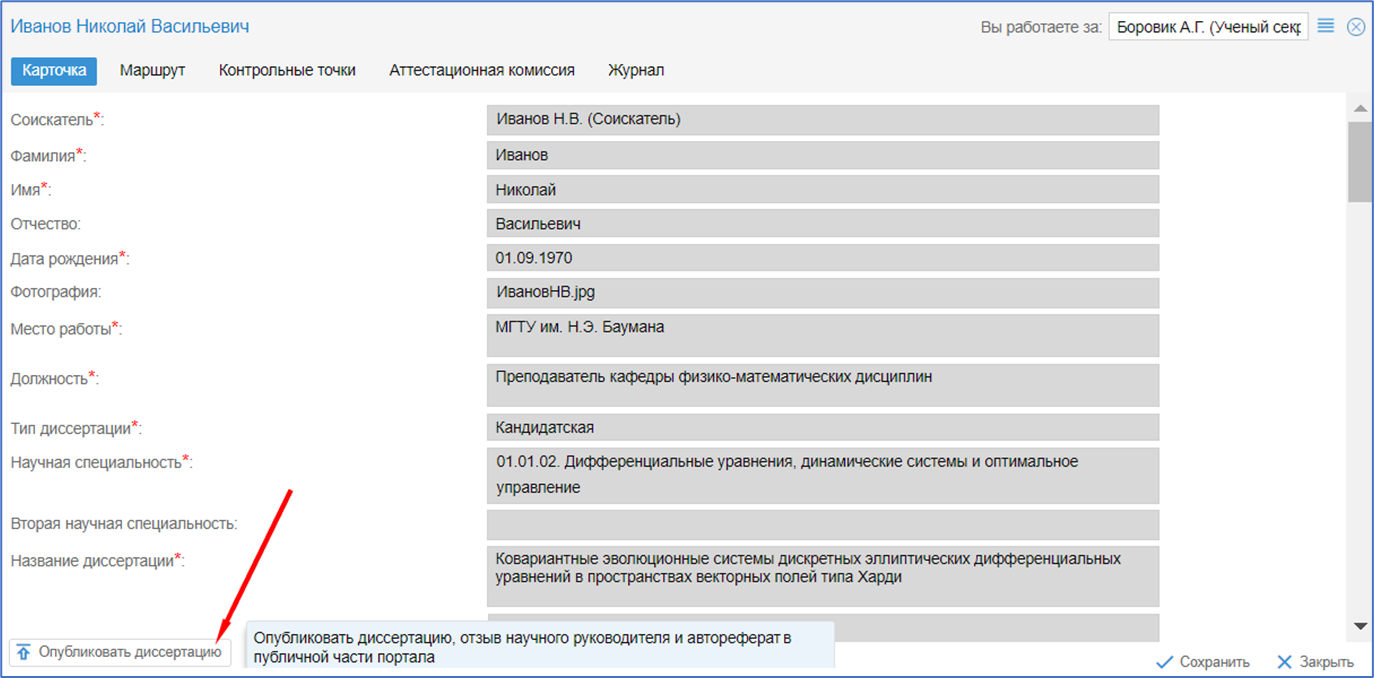This screenshot has height=678, width=1374.
Task: Open the Карточка tab
Action: [54, 71]
